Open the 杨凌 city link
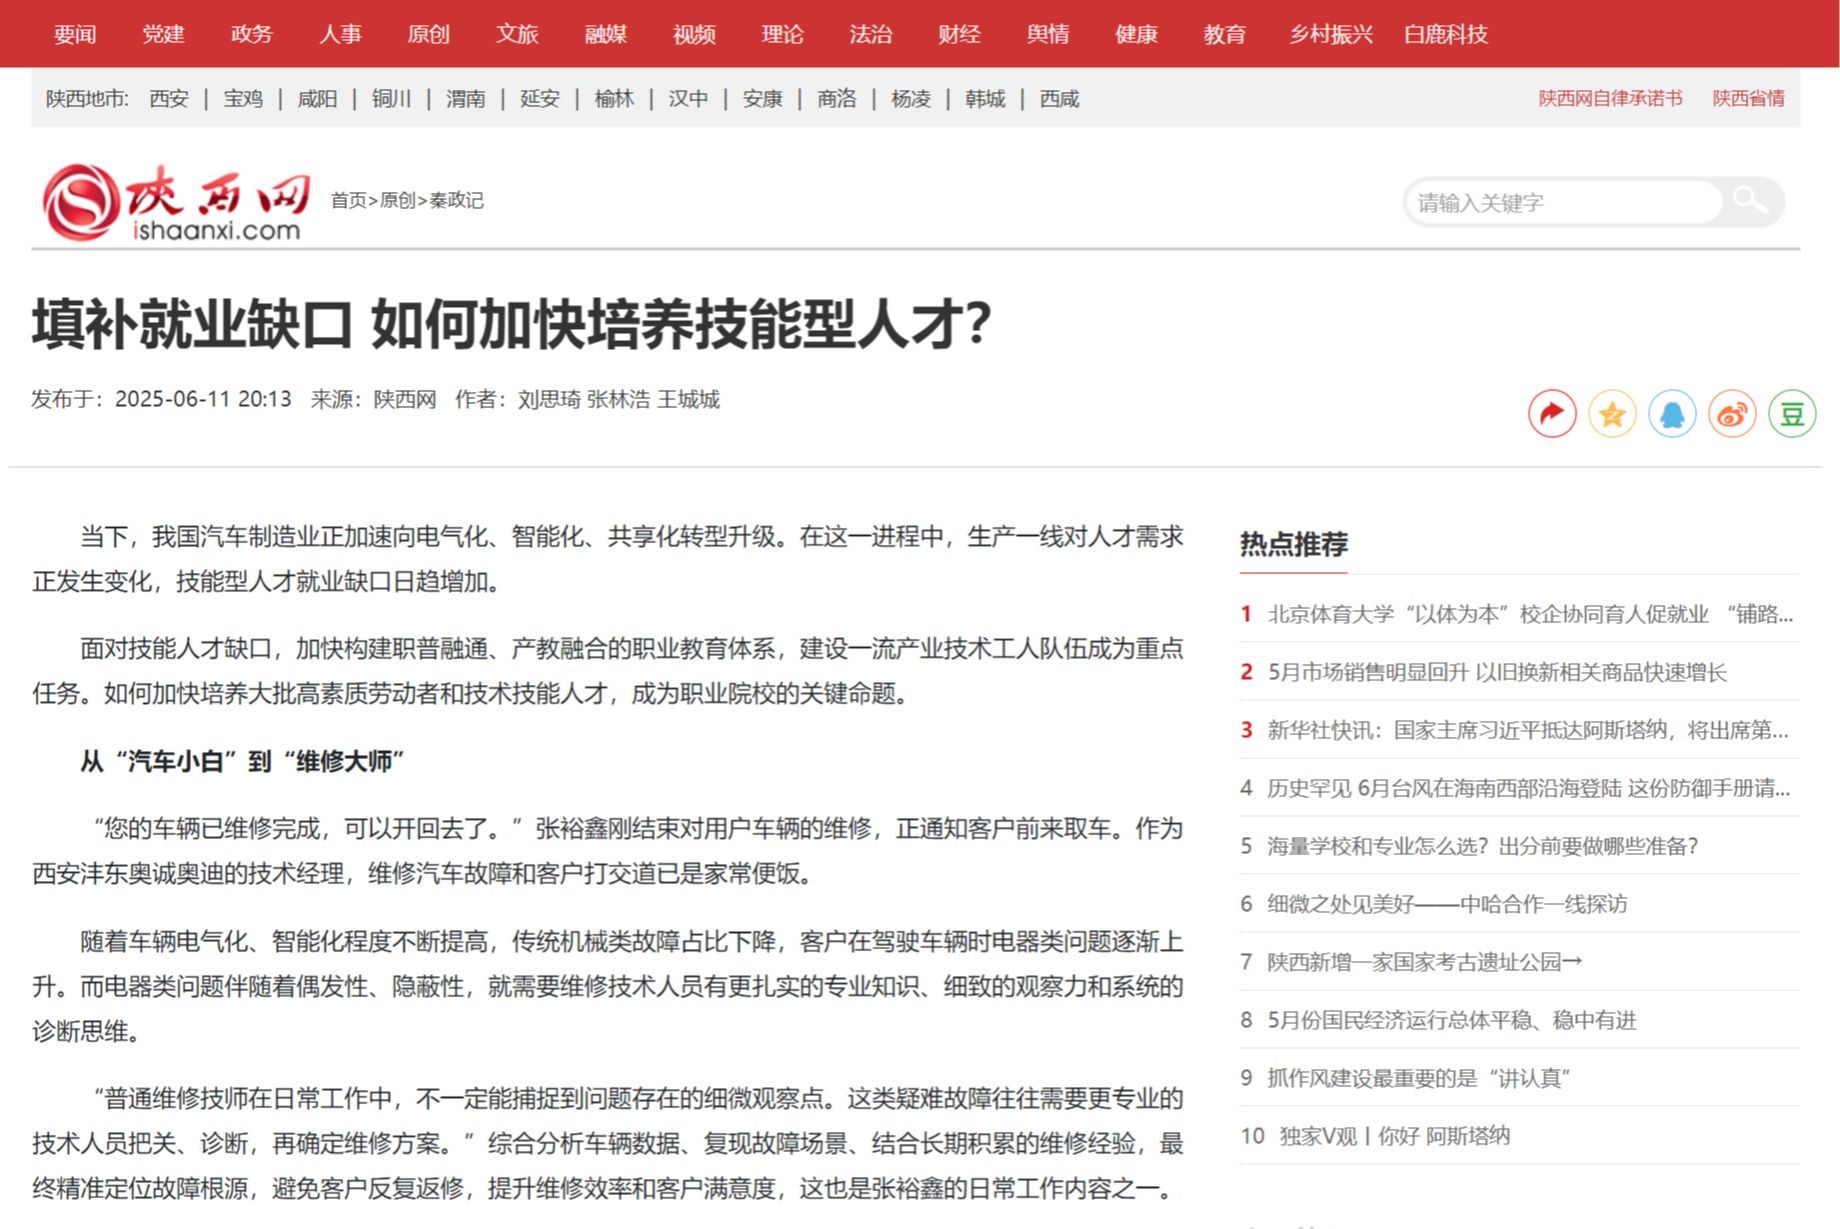Screen dimensions: 1840x1229 pyautogui.click(x=911, y=98)
